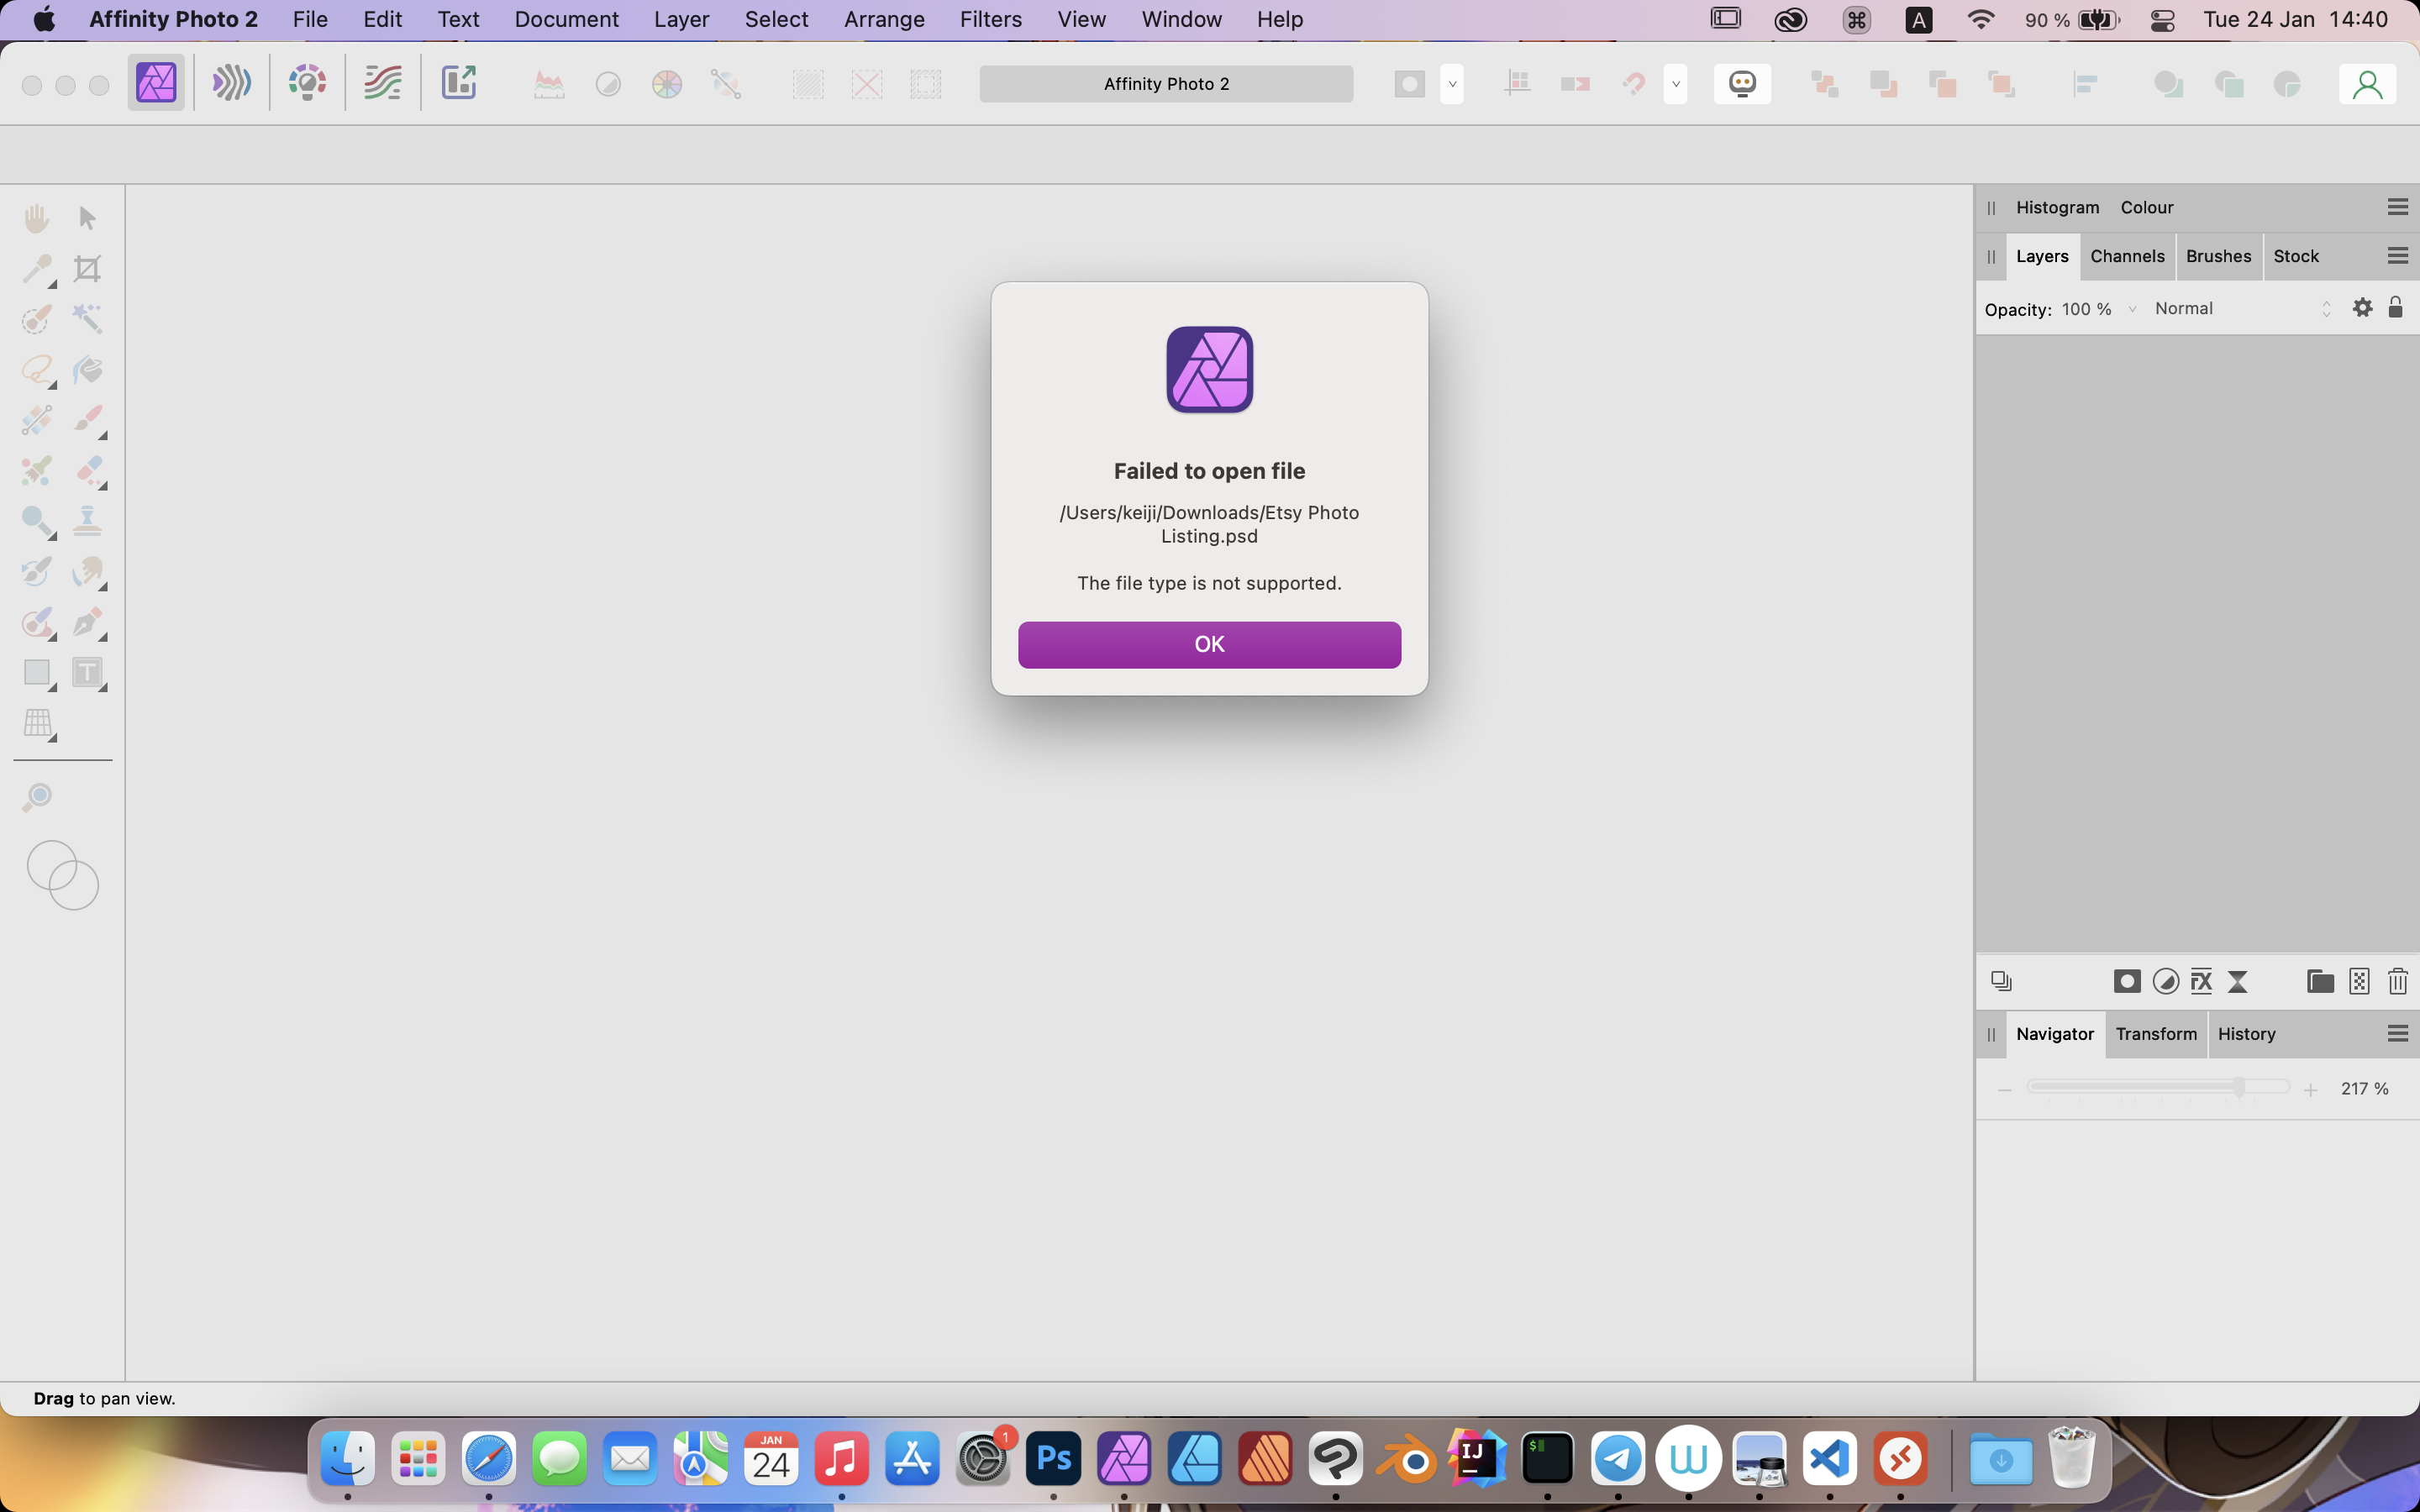
Task: Switch to the Tone Mapping Persona
Action: pos(382,83)
